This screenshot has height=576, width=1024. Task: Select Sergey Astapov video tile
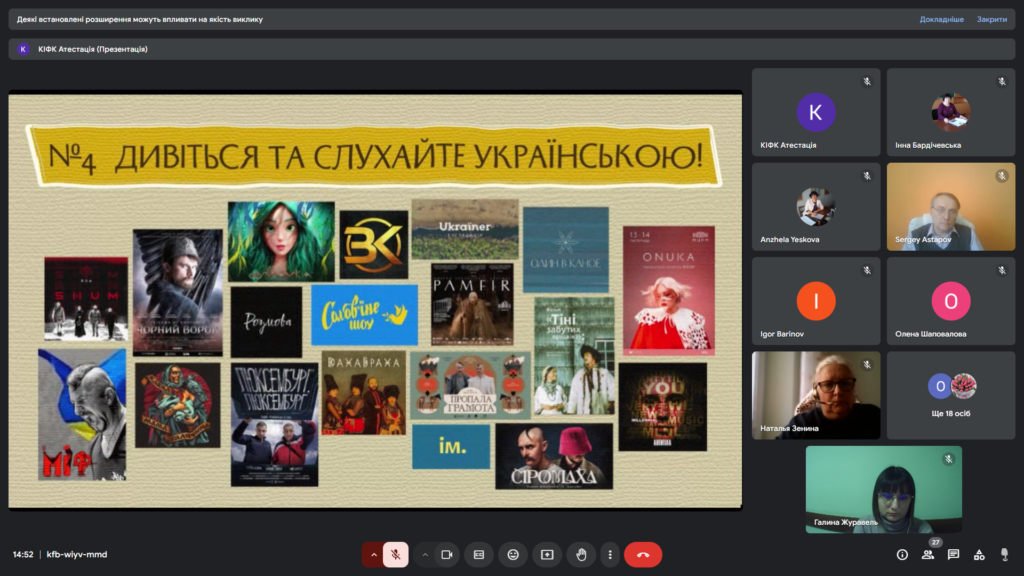pos(951,206)
